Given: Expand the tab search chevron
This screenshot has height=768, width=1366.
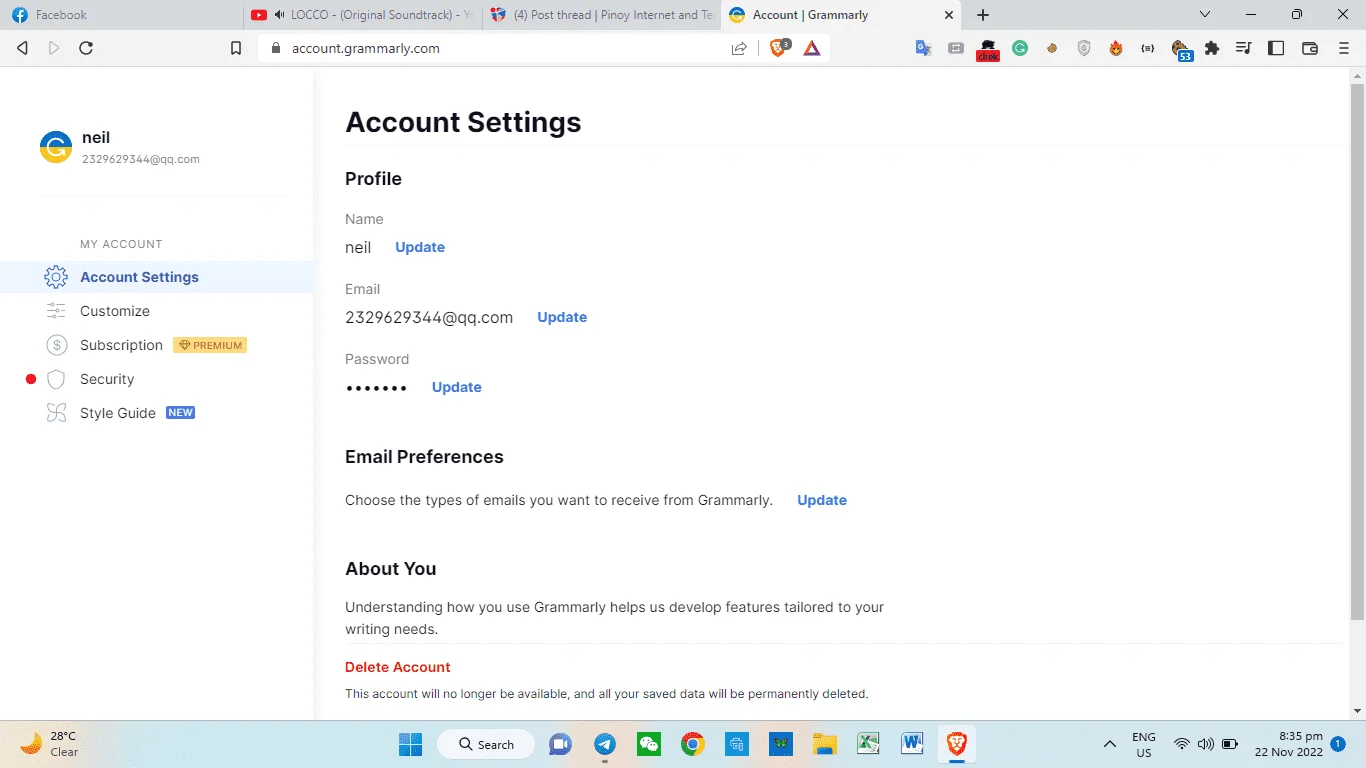Looking at the screenshot, I should tap(1205, 15).
